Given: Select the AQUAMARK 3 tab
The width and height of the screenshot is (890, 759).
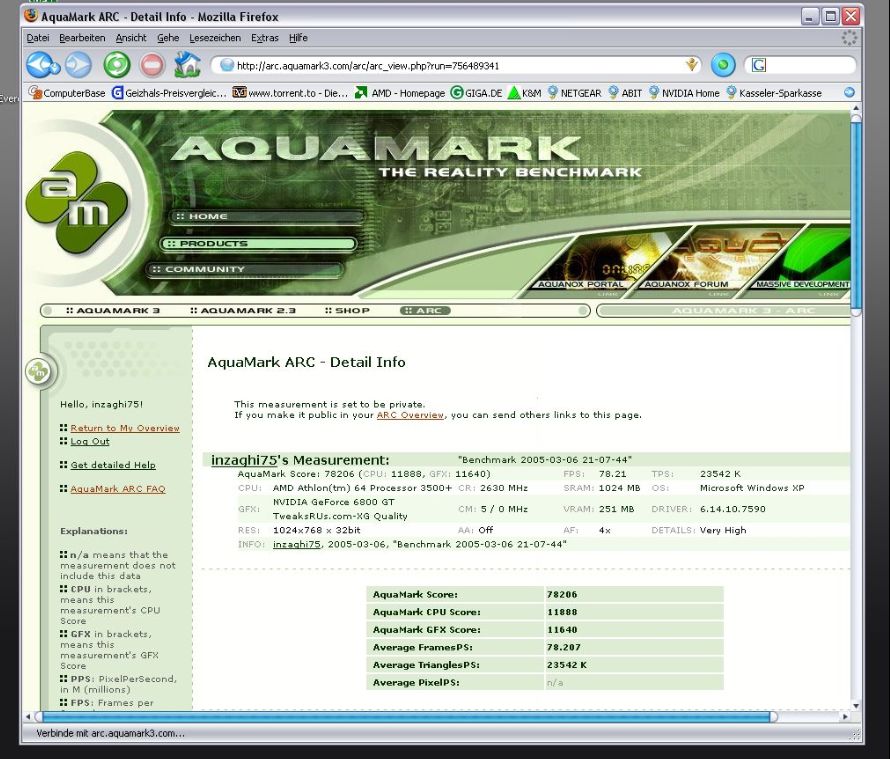Looking at the screenshot, I should [113, 311].
